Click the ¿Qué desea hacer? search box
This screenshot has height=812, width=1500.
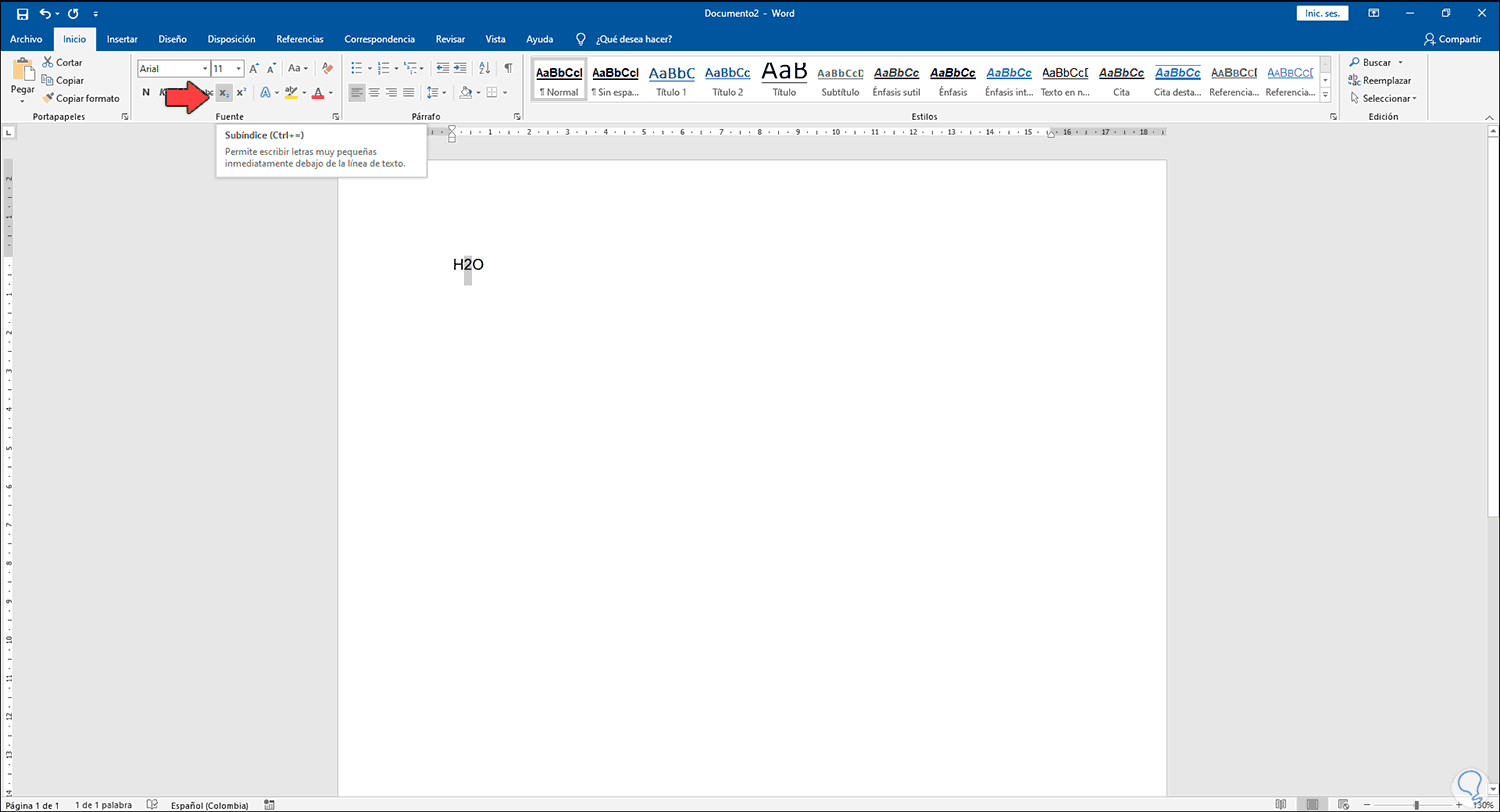click(x=633, y=39)
